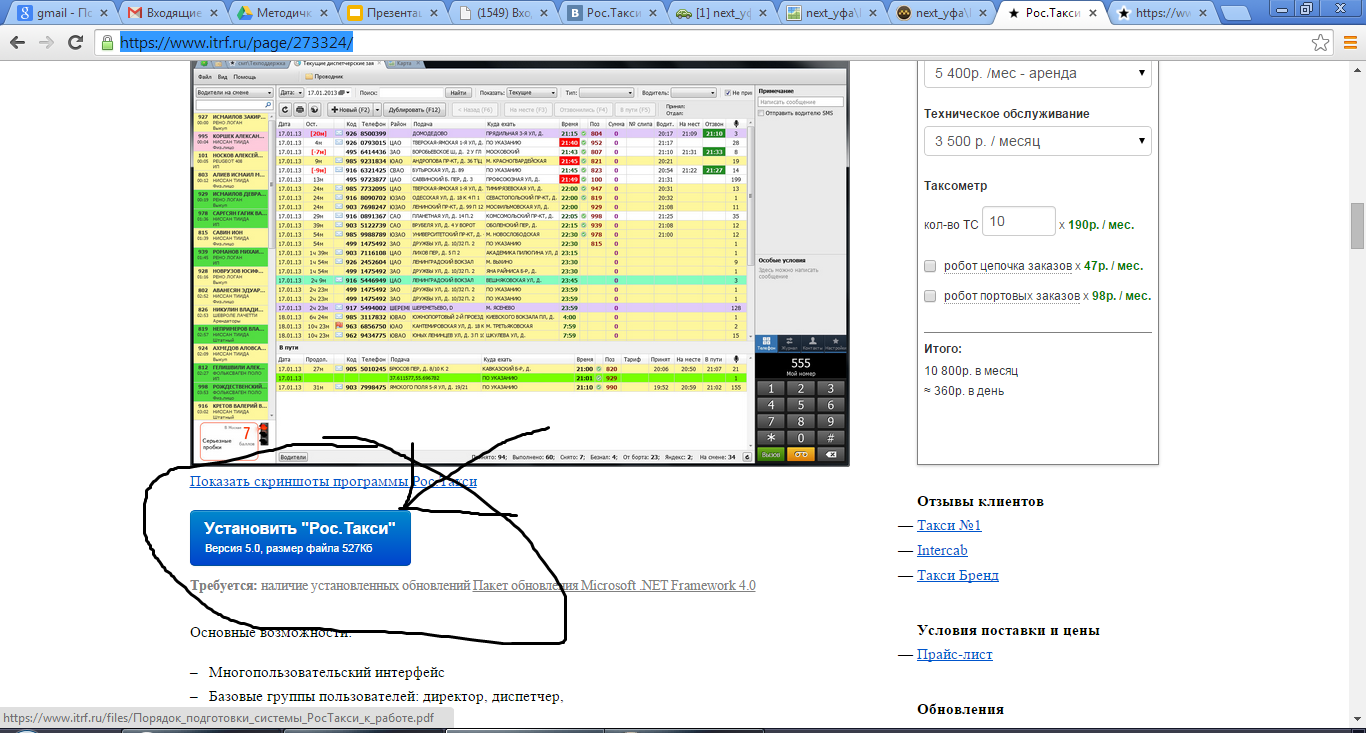This screenshot has height=733, width=1366.
Task: Click the ≈ 360р. в день text
Action: 966,391
